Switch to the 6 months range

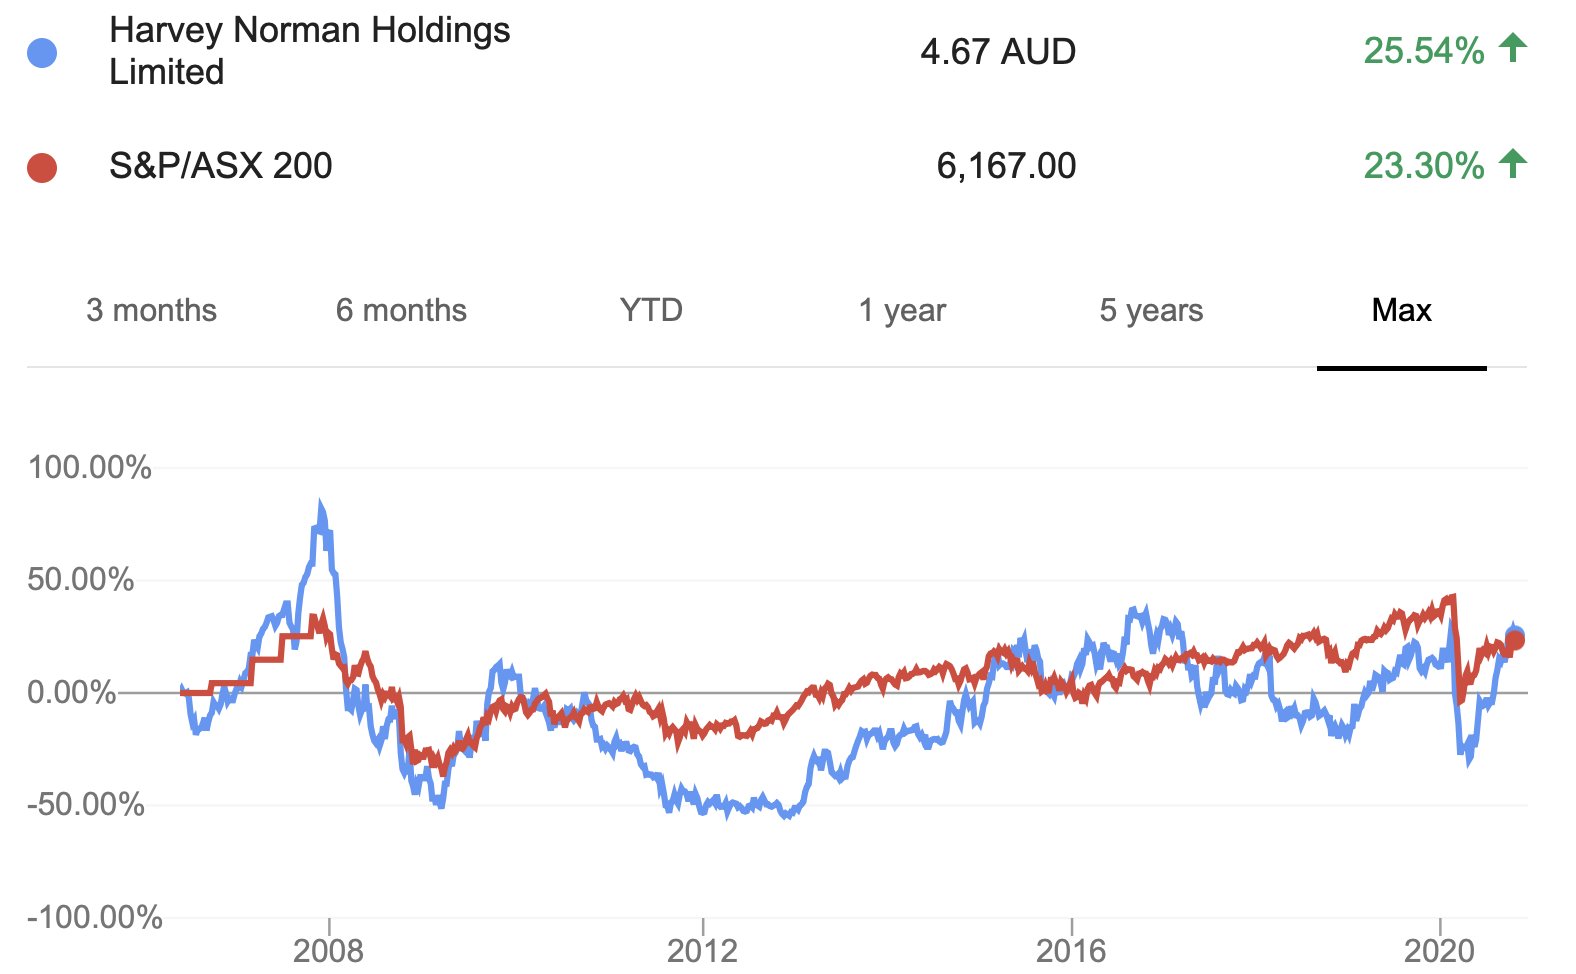[401, 311]
